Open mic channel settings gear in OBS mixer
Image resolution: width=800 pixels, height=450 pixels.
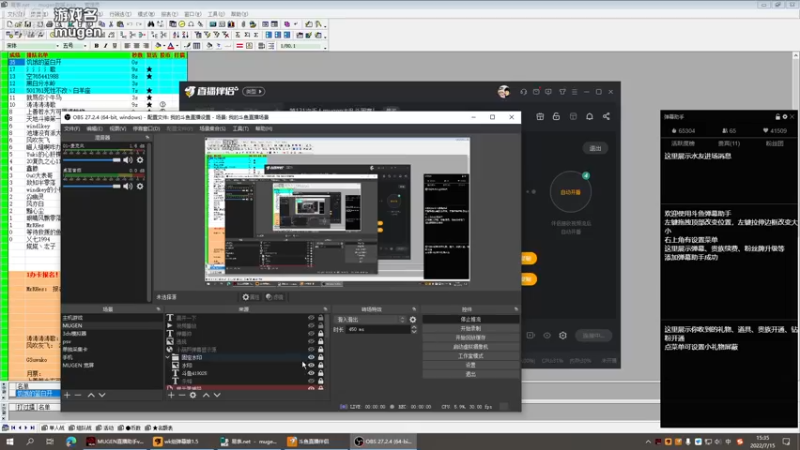pyautogui.click(x=140, y=160)
